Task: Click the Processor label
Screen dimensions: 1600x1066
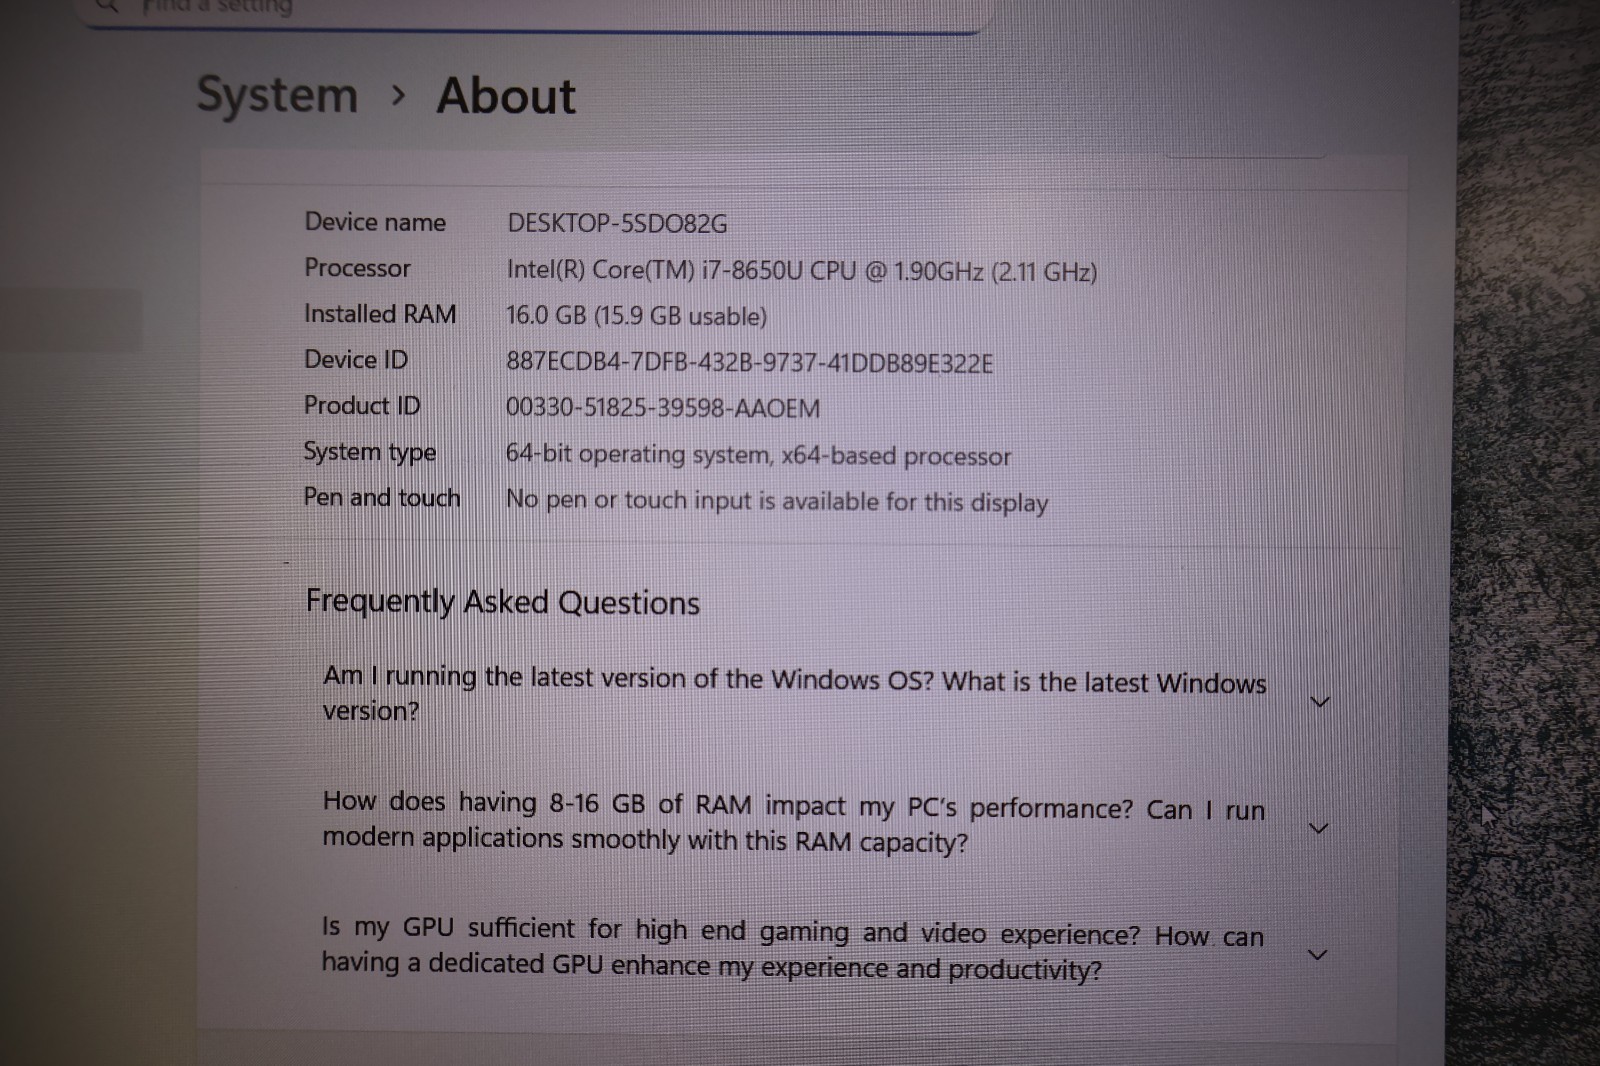Action: (x=357, y=268)
